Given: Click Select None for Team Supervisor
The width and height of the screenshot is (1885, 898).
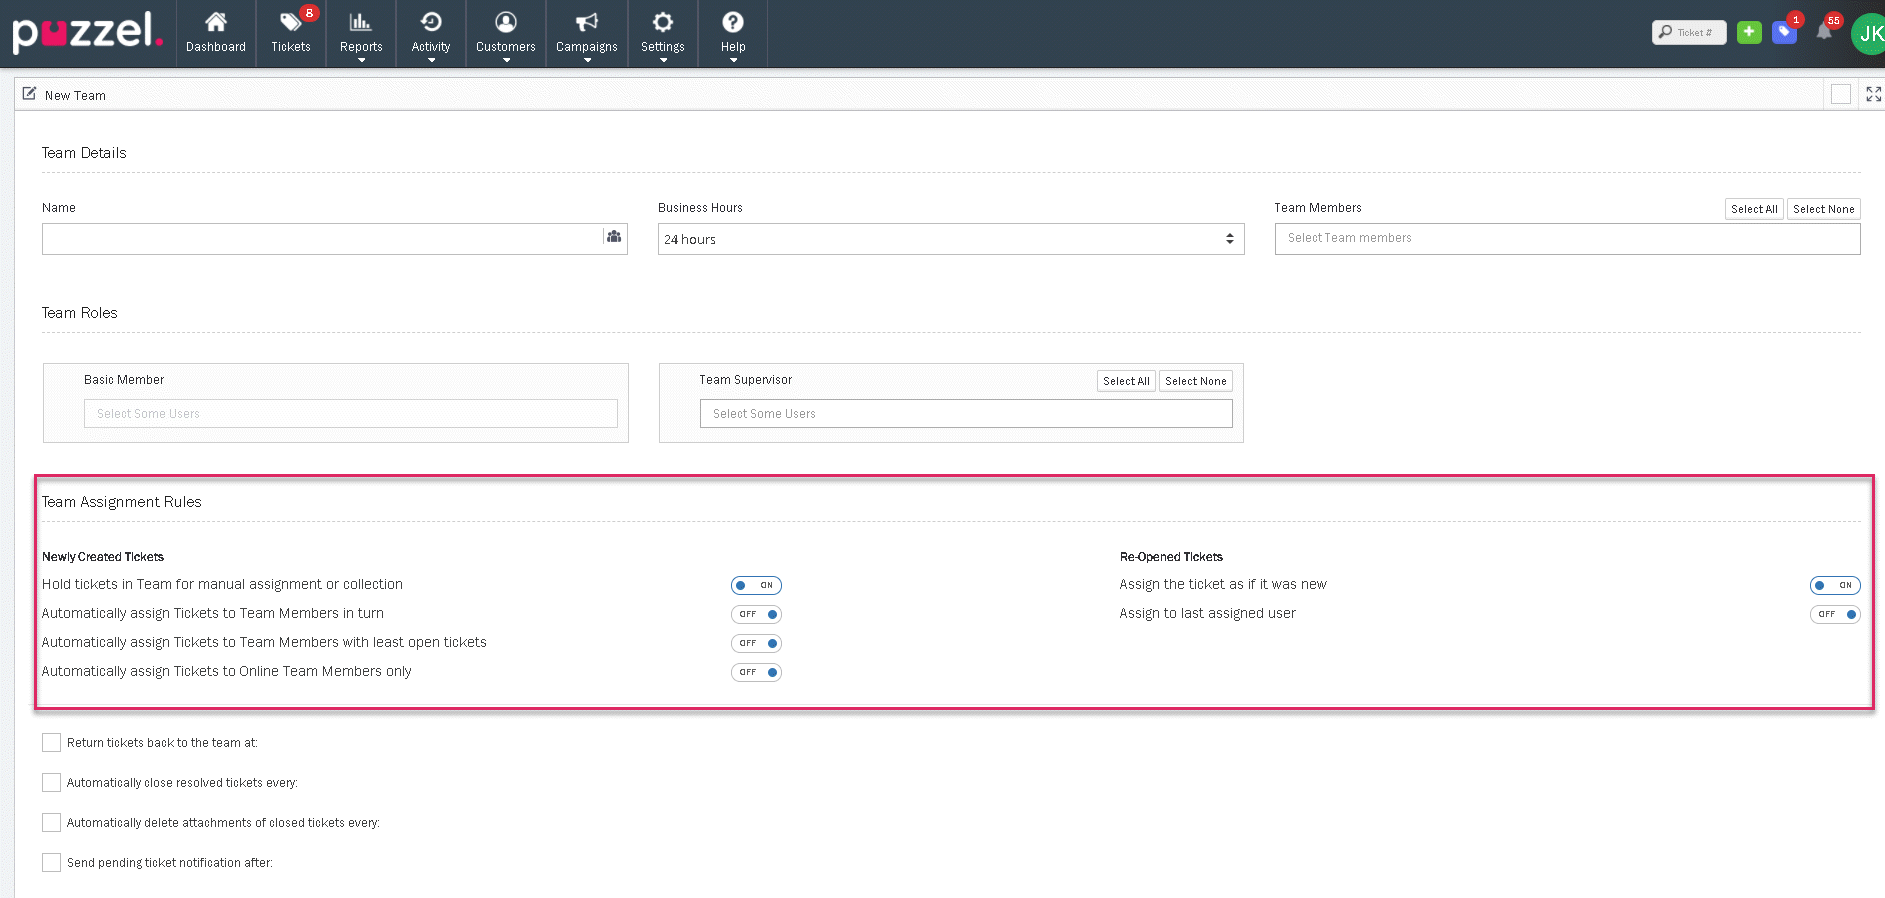Looking at the screenshot, I should (x=1195, y=381).
